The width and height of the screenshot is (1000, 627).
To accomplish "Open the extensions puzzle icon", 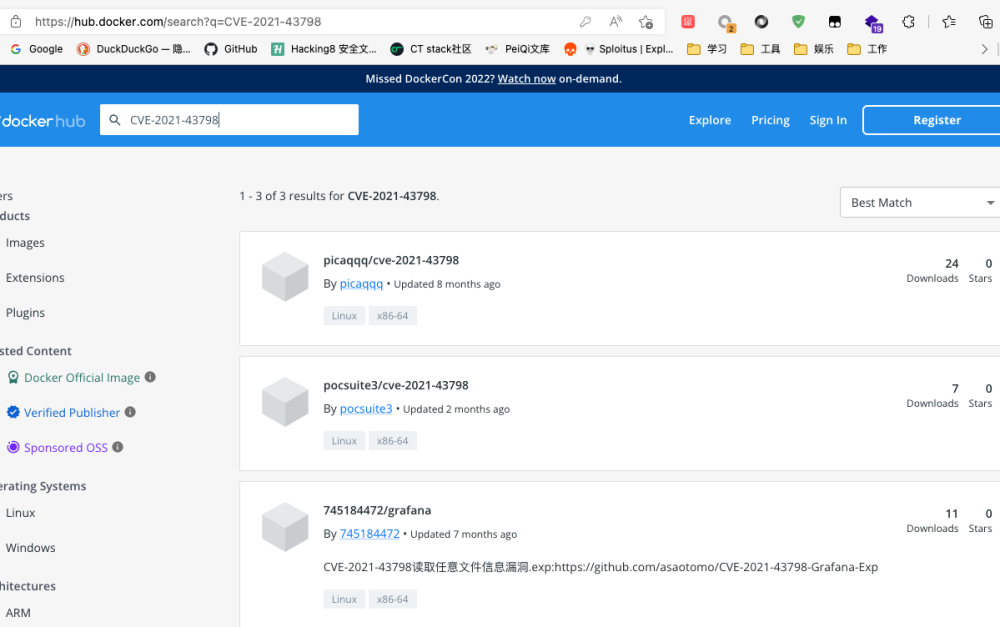I will 909,22.
